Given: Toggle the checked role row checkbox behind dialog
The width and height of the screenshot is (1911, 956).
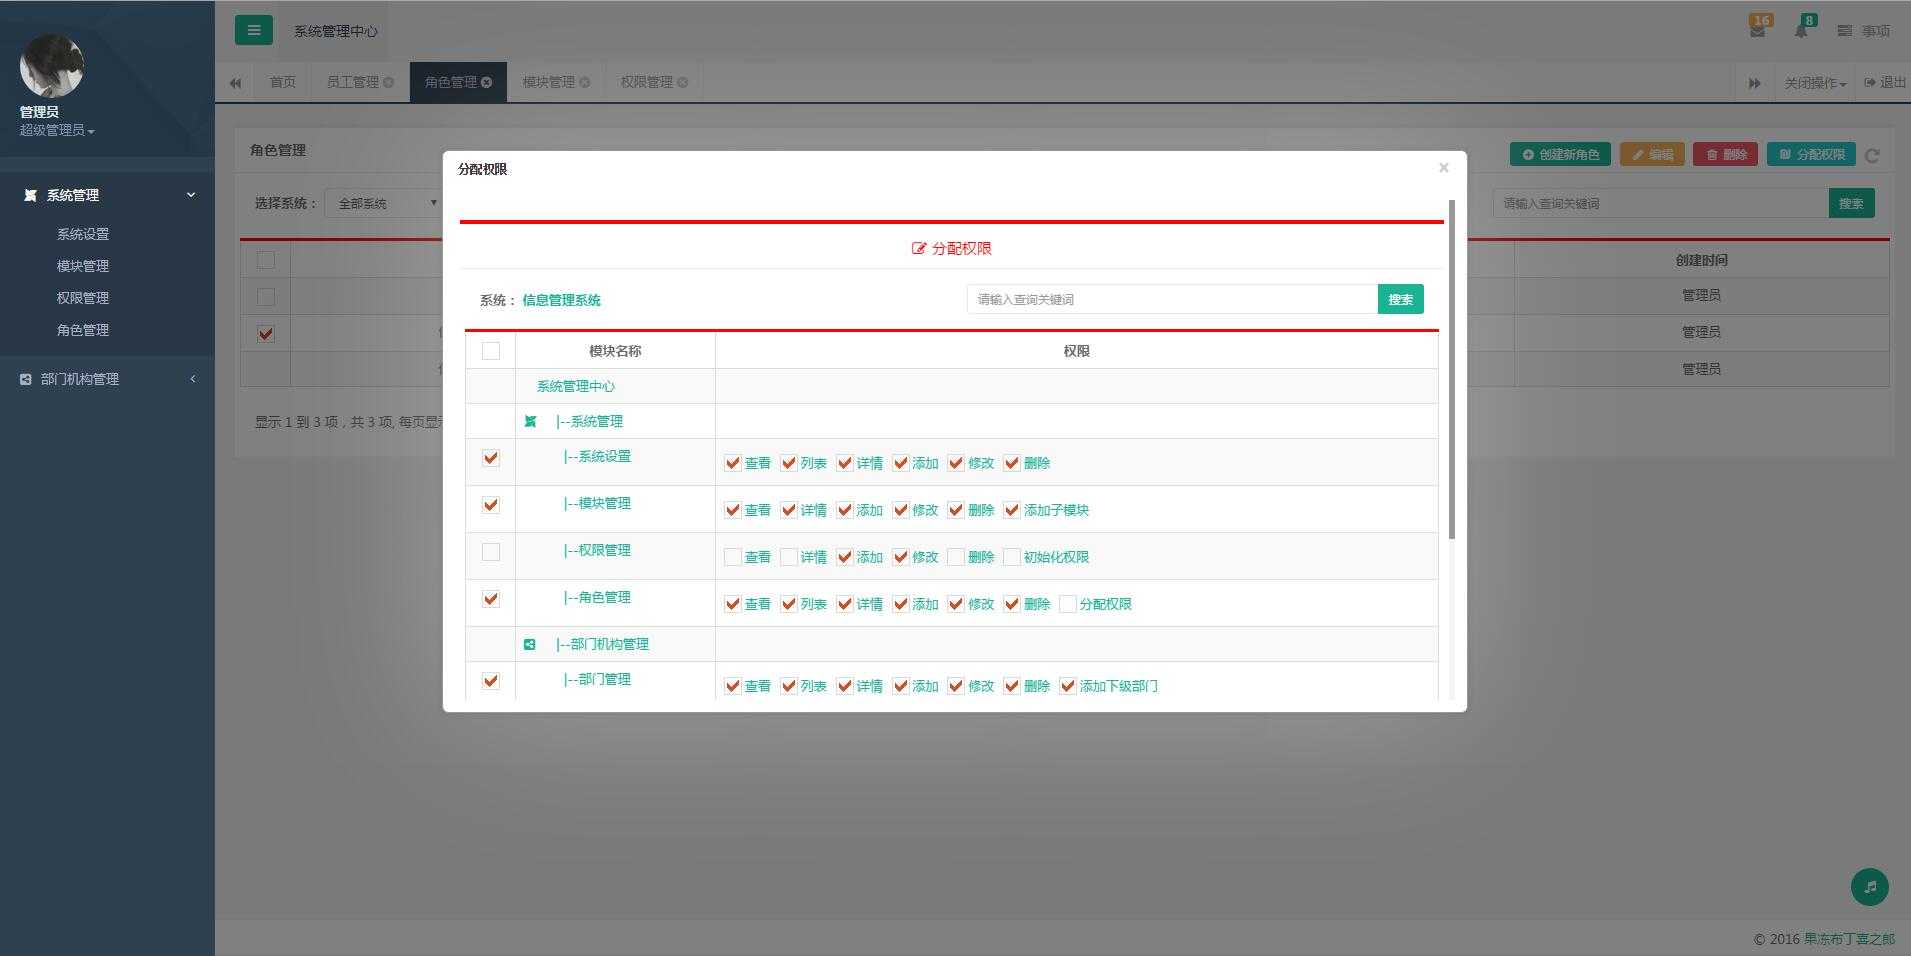Looking at the screenshot, I should pyautogui.click(x=266, y=334).
